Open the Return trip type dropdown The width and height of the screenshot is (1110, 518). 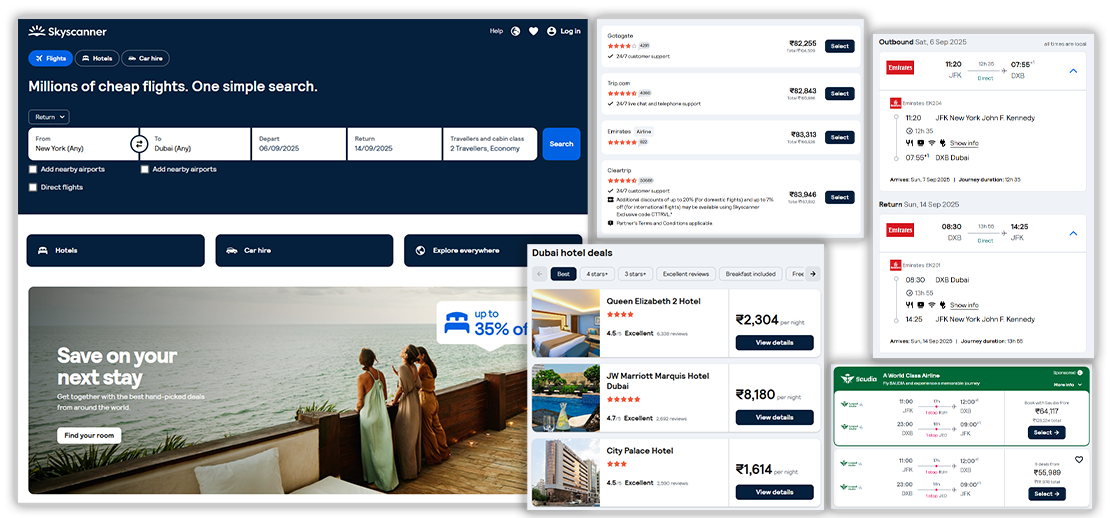[x=49, y=117]
